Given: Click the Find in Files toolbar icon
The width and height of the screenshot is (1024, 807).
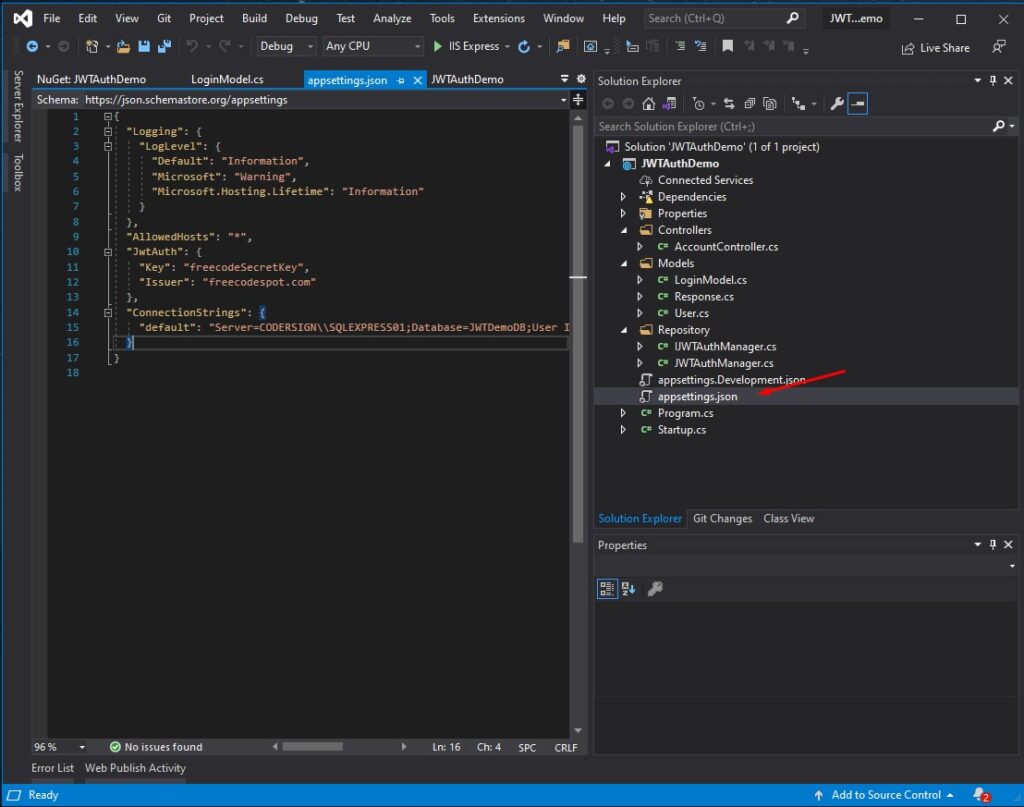Looking at the screenshot, I should [x=562, y=46].
